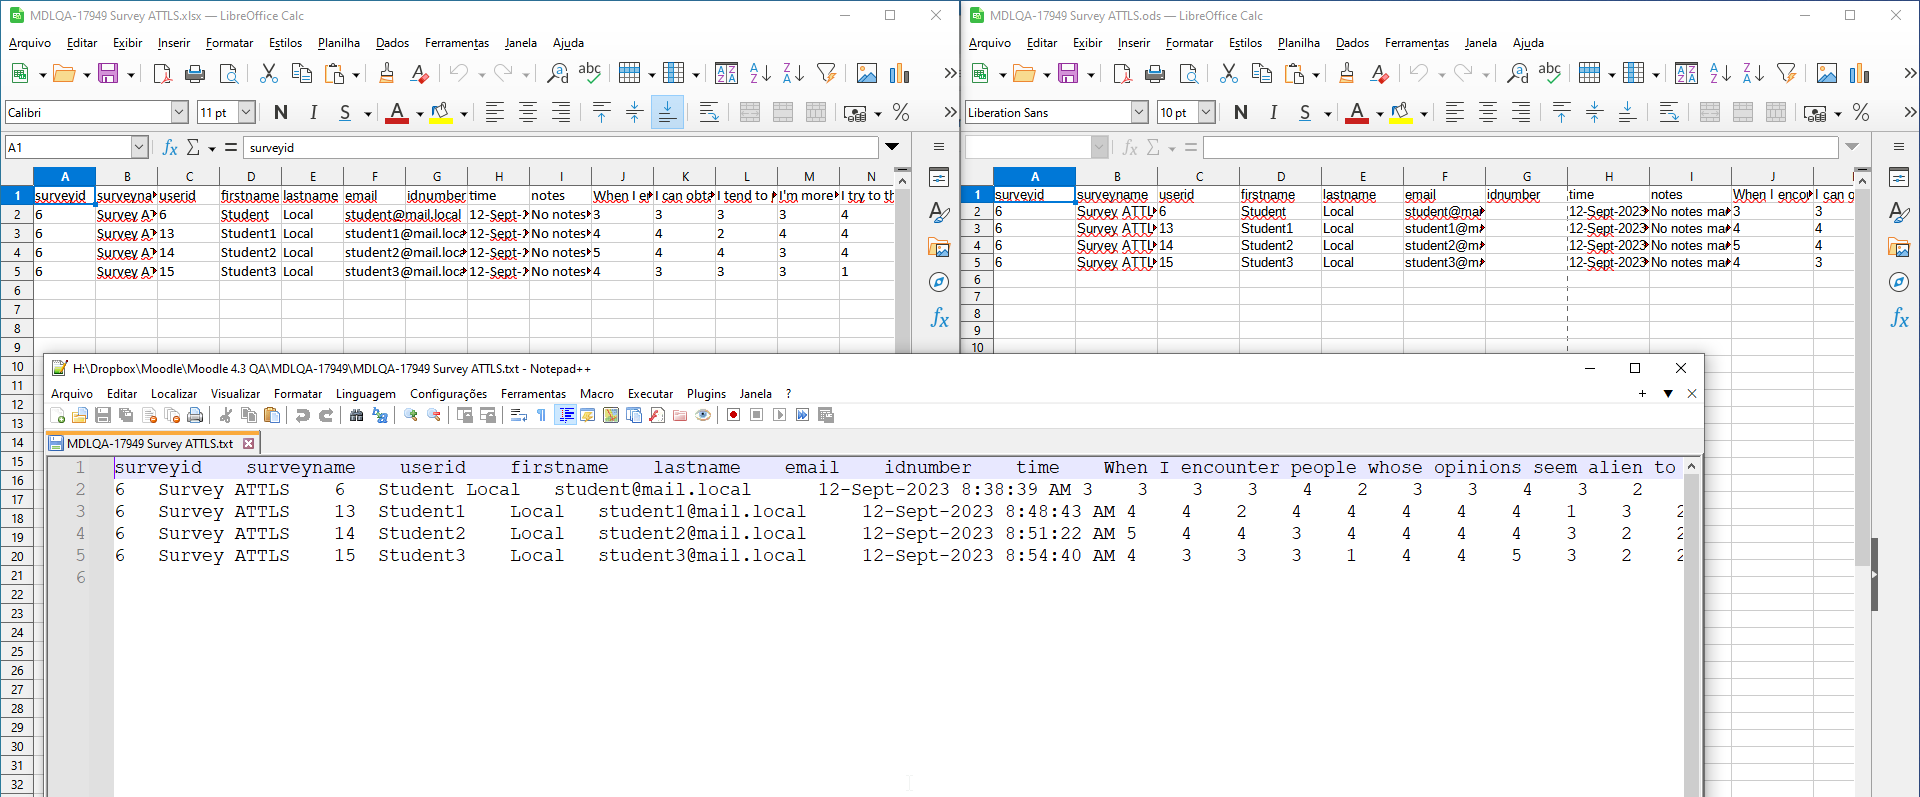Open Liberation Sans font name dropdown

tap(1139, 112)
